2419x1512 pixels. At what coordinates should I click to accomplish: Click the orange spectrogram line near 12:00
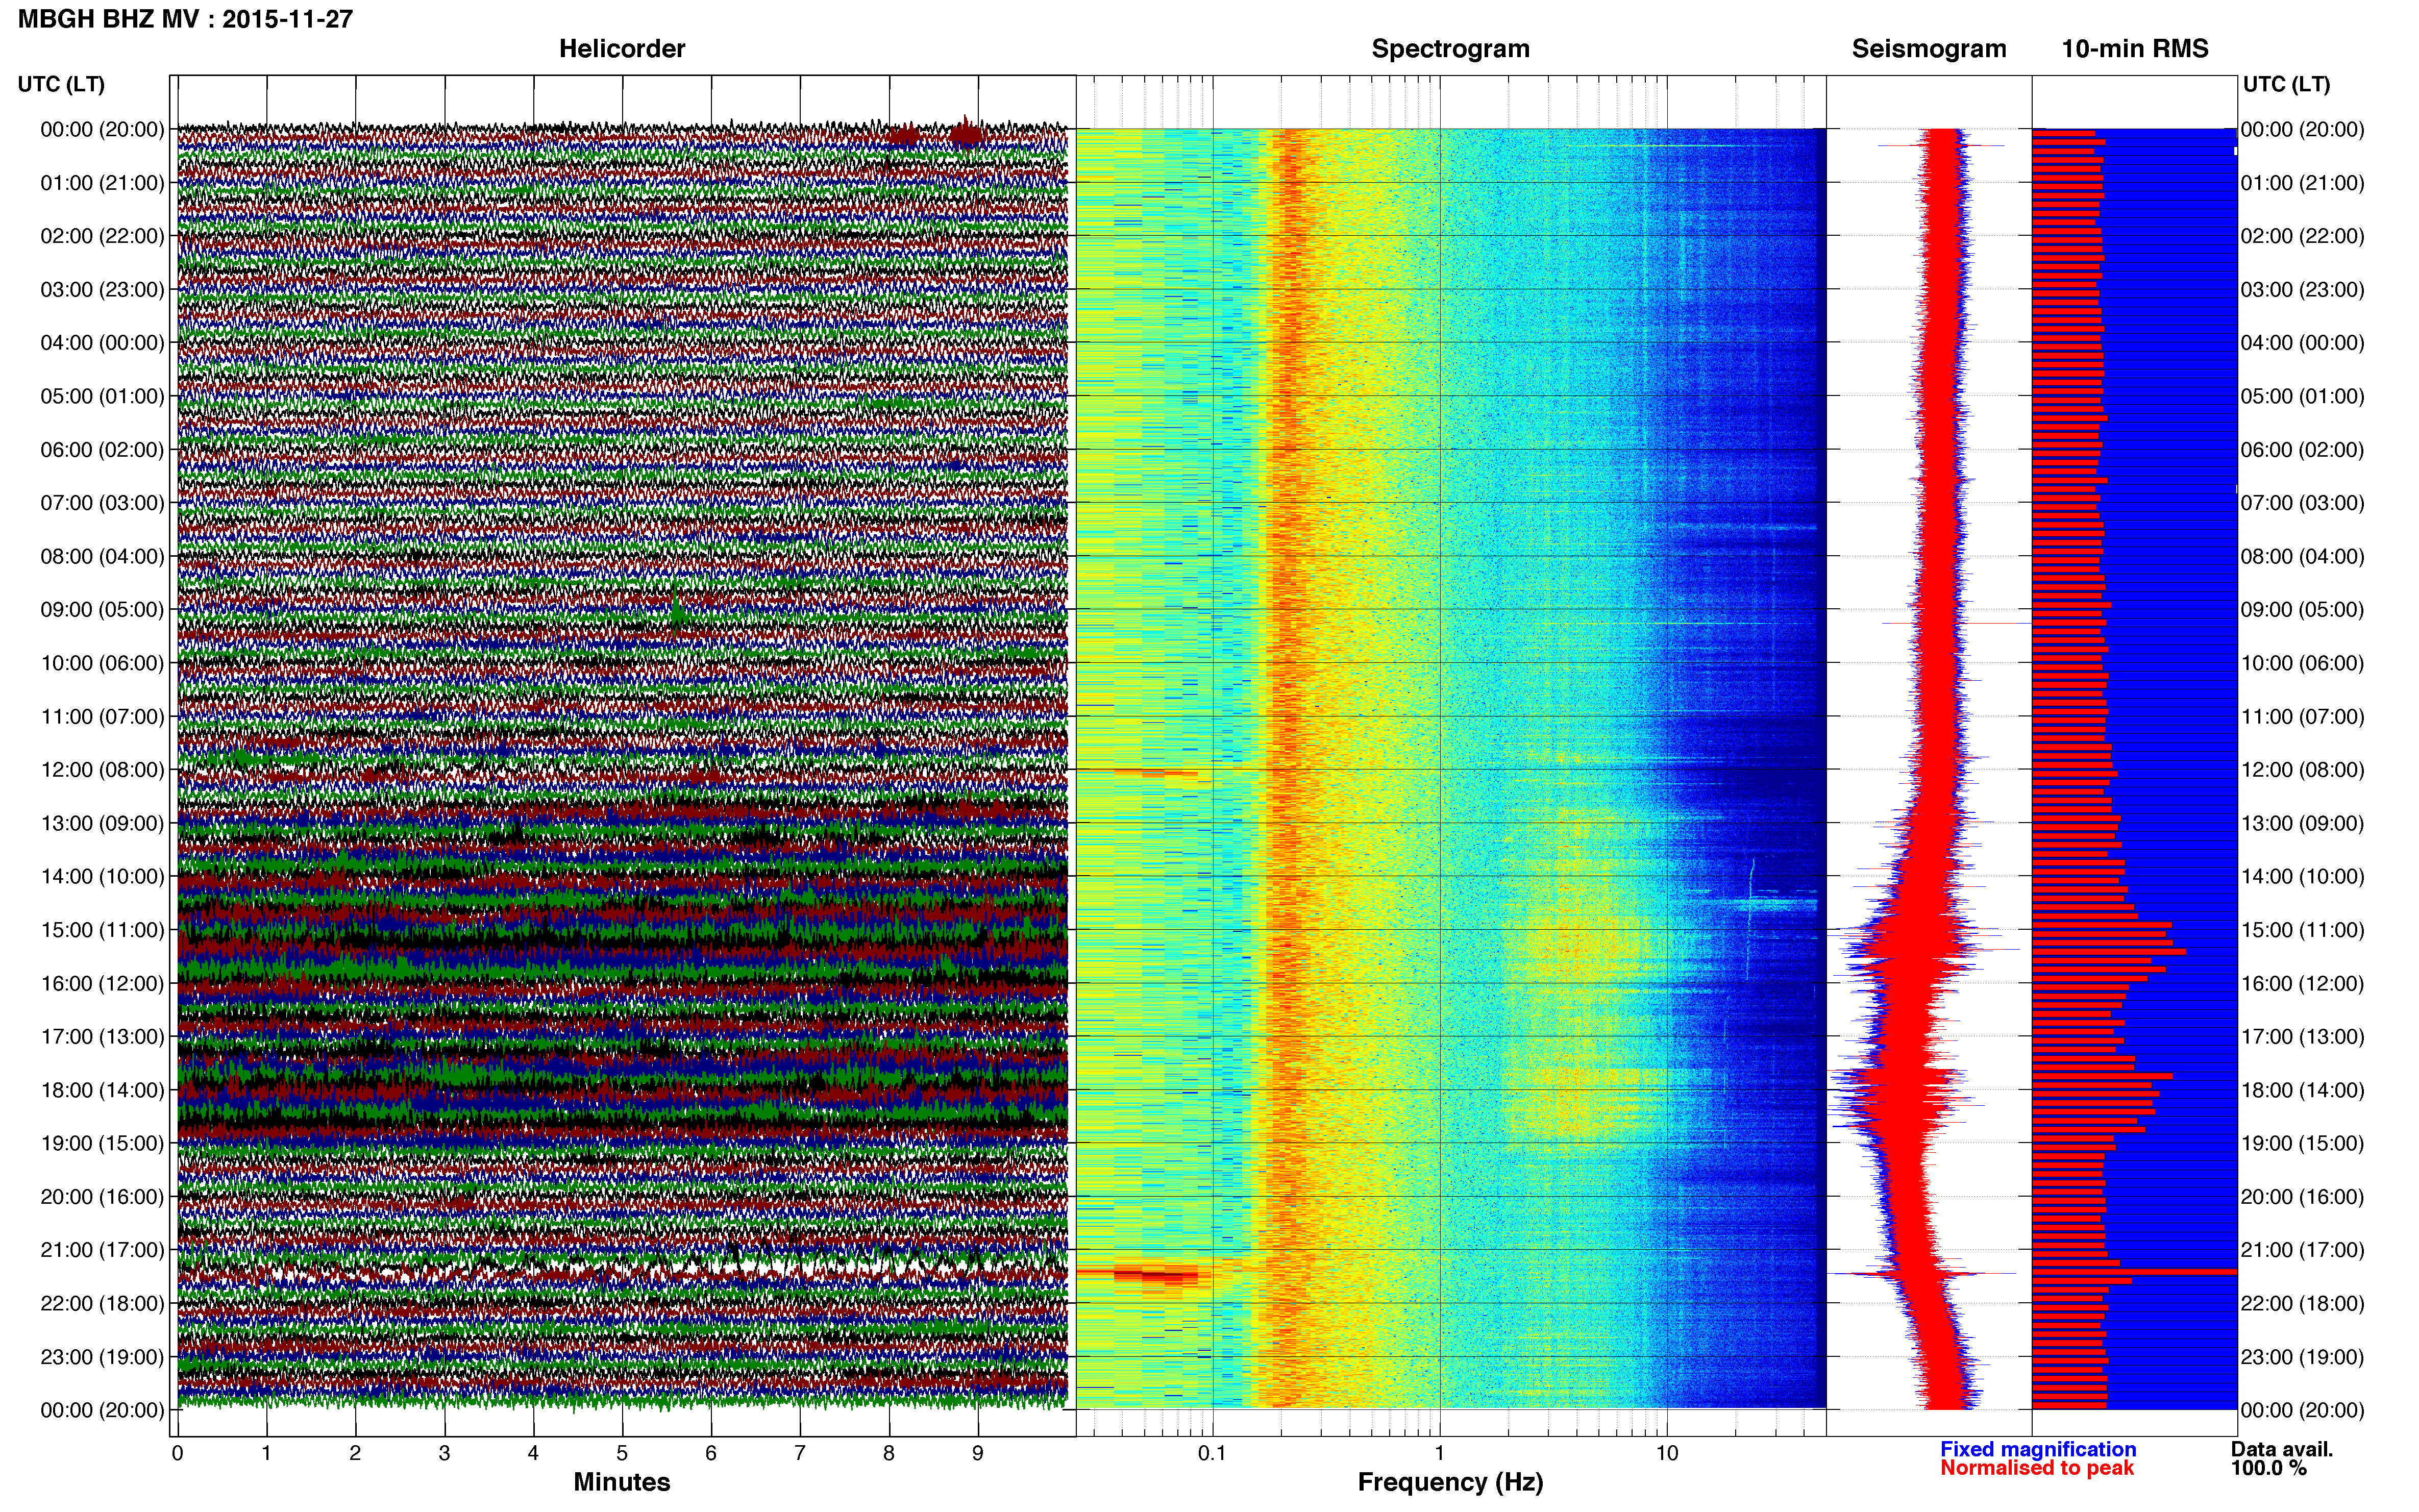1155,773
